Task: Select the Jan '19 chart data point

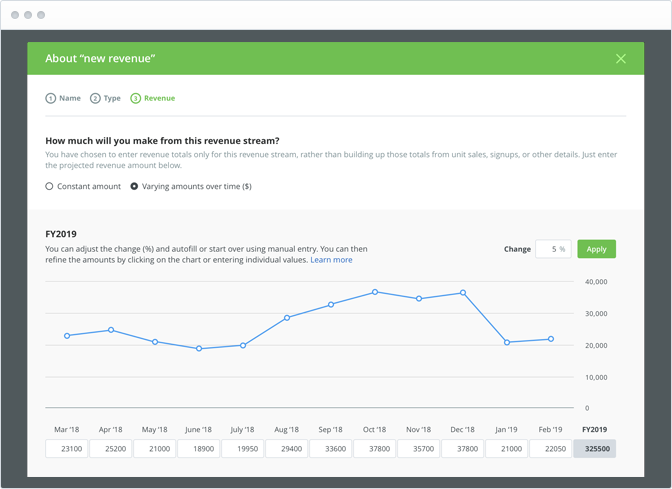Action: pos(507,342)
